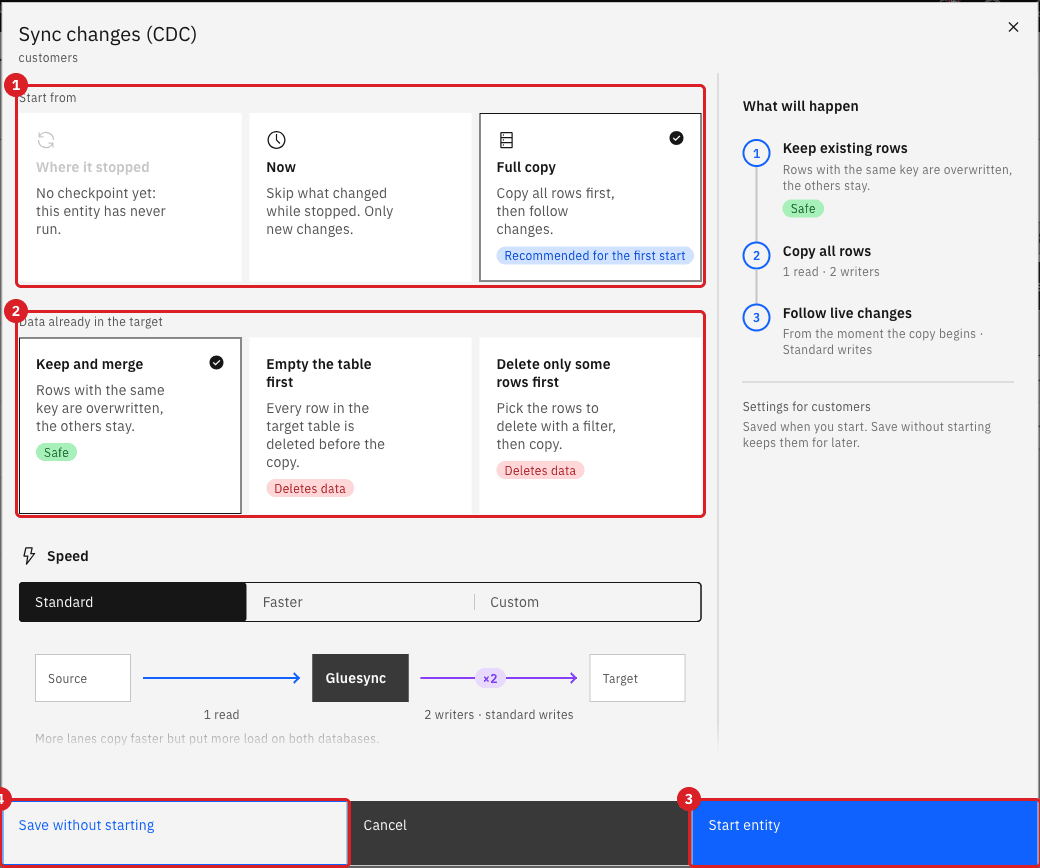Click 'Sync changes (CDC)' title

click(x=107, y=34)
